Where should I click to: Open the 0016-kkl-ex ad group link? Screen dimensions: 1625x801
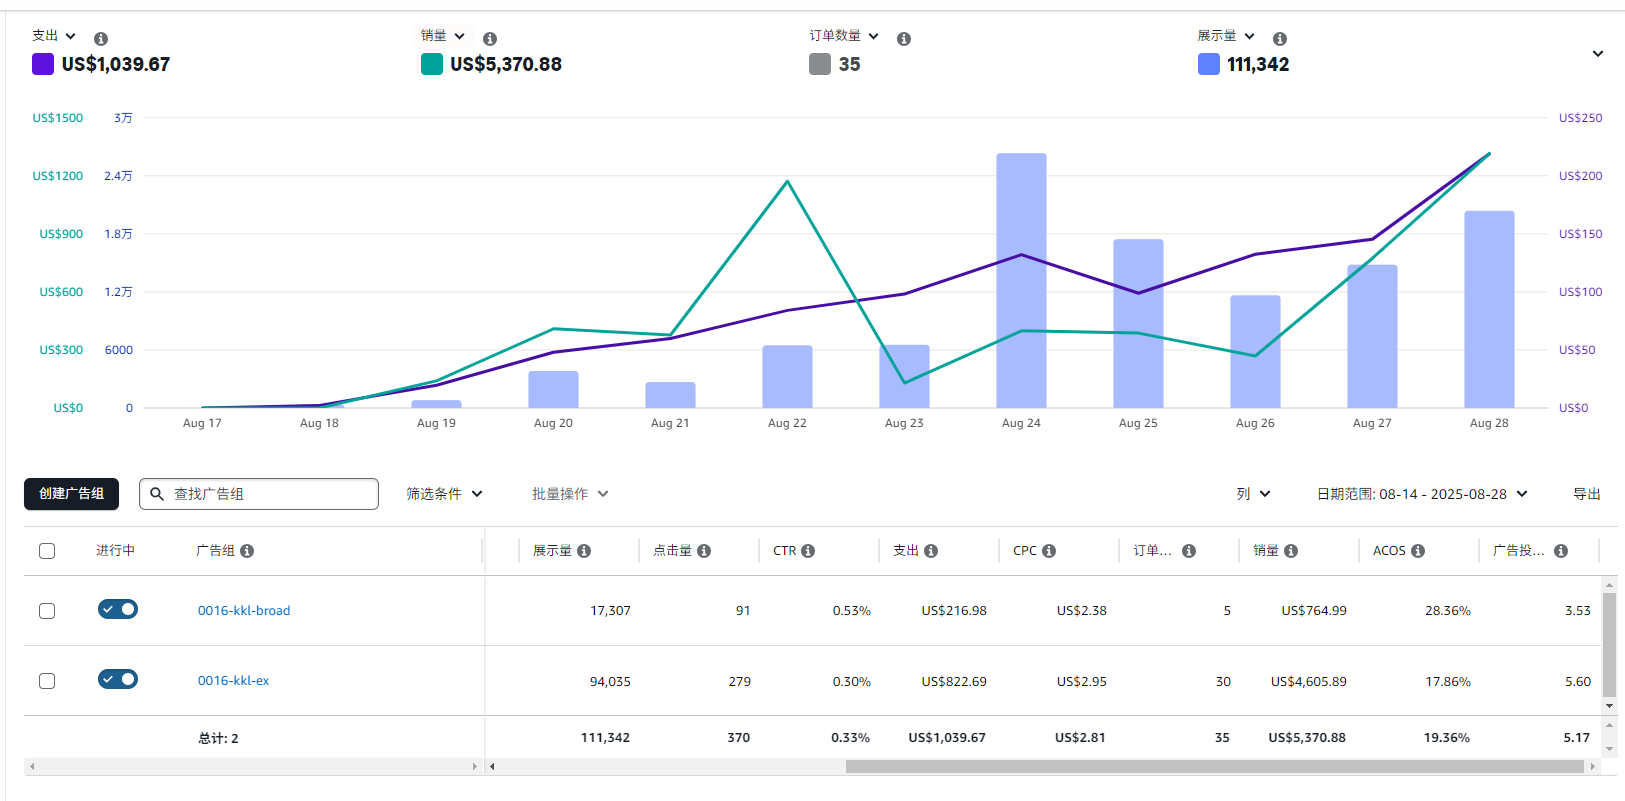233,681
